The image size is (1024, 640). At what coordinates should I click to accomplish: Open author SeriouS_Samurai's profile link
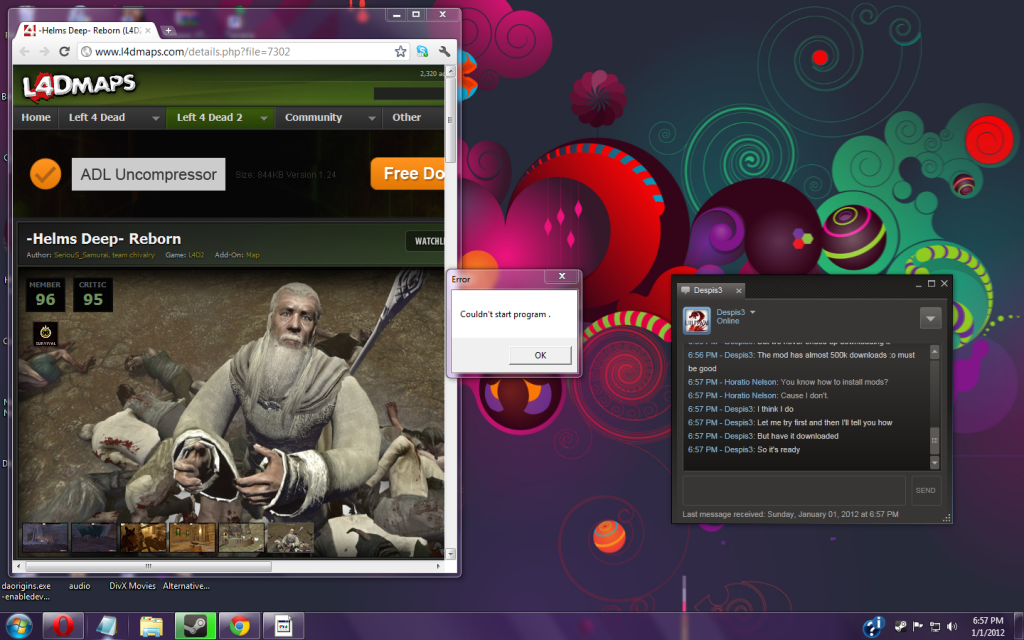(x=82, y=255)
